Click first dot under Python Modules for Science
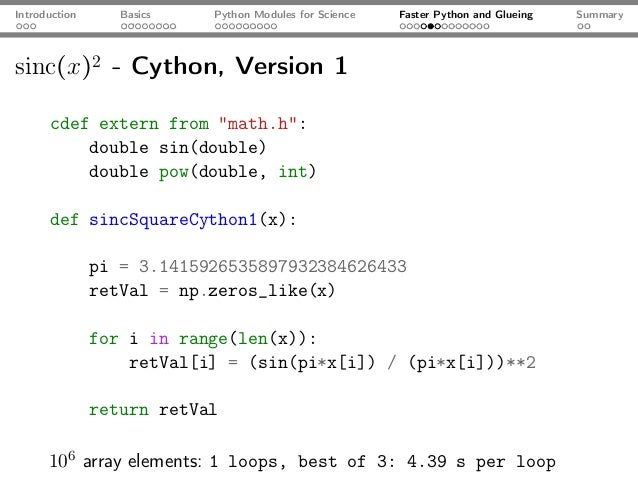 218,26
